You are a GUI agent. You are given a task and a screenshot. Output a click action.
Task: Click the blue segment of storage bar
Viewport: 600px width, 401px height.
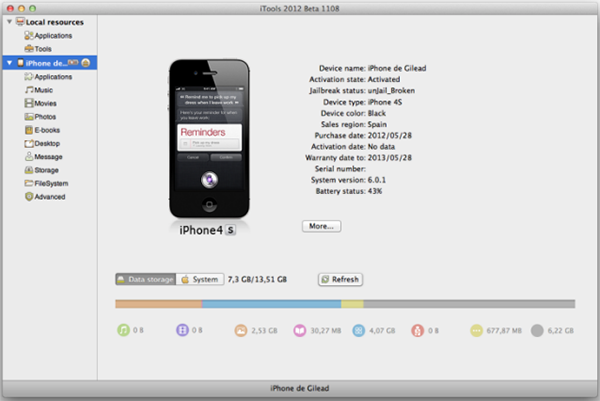(270, 304)
